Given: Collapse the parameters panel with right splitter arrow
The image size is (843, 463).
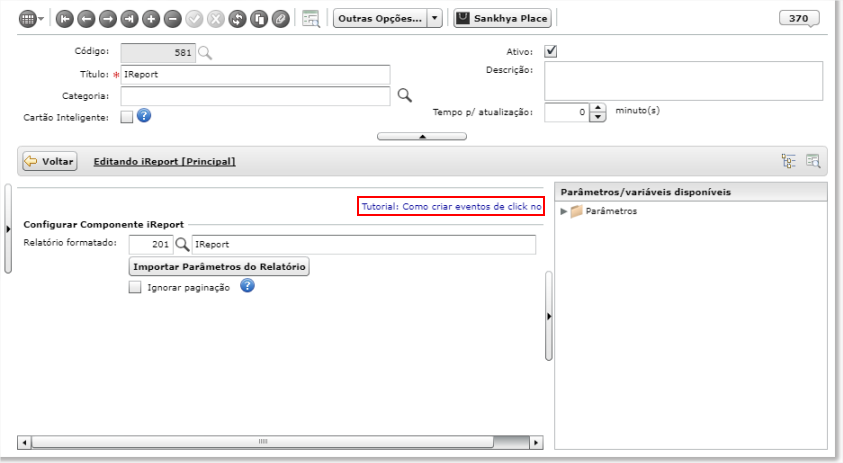Looking at the screenshot, I should [549, 316].
